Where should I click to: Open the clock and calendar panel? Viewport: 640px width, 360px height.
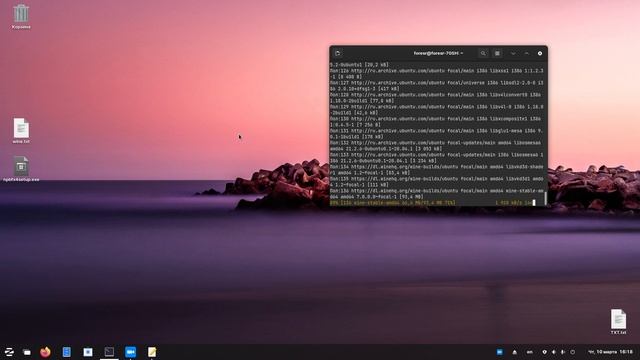pyautogui.click(x=610, y=352)
